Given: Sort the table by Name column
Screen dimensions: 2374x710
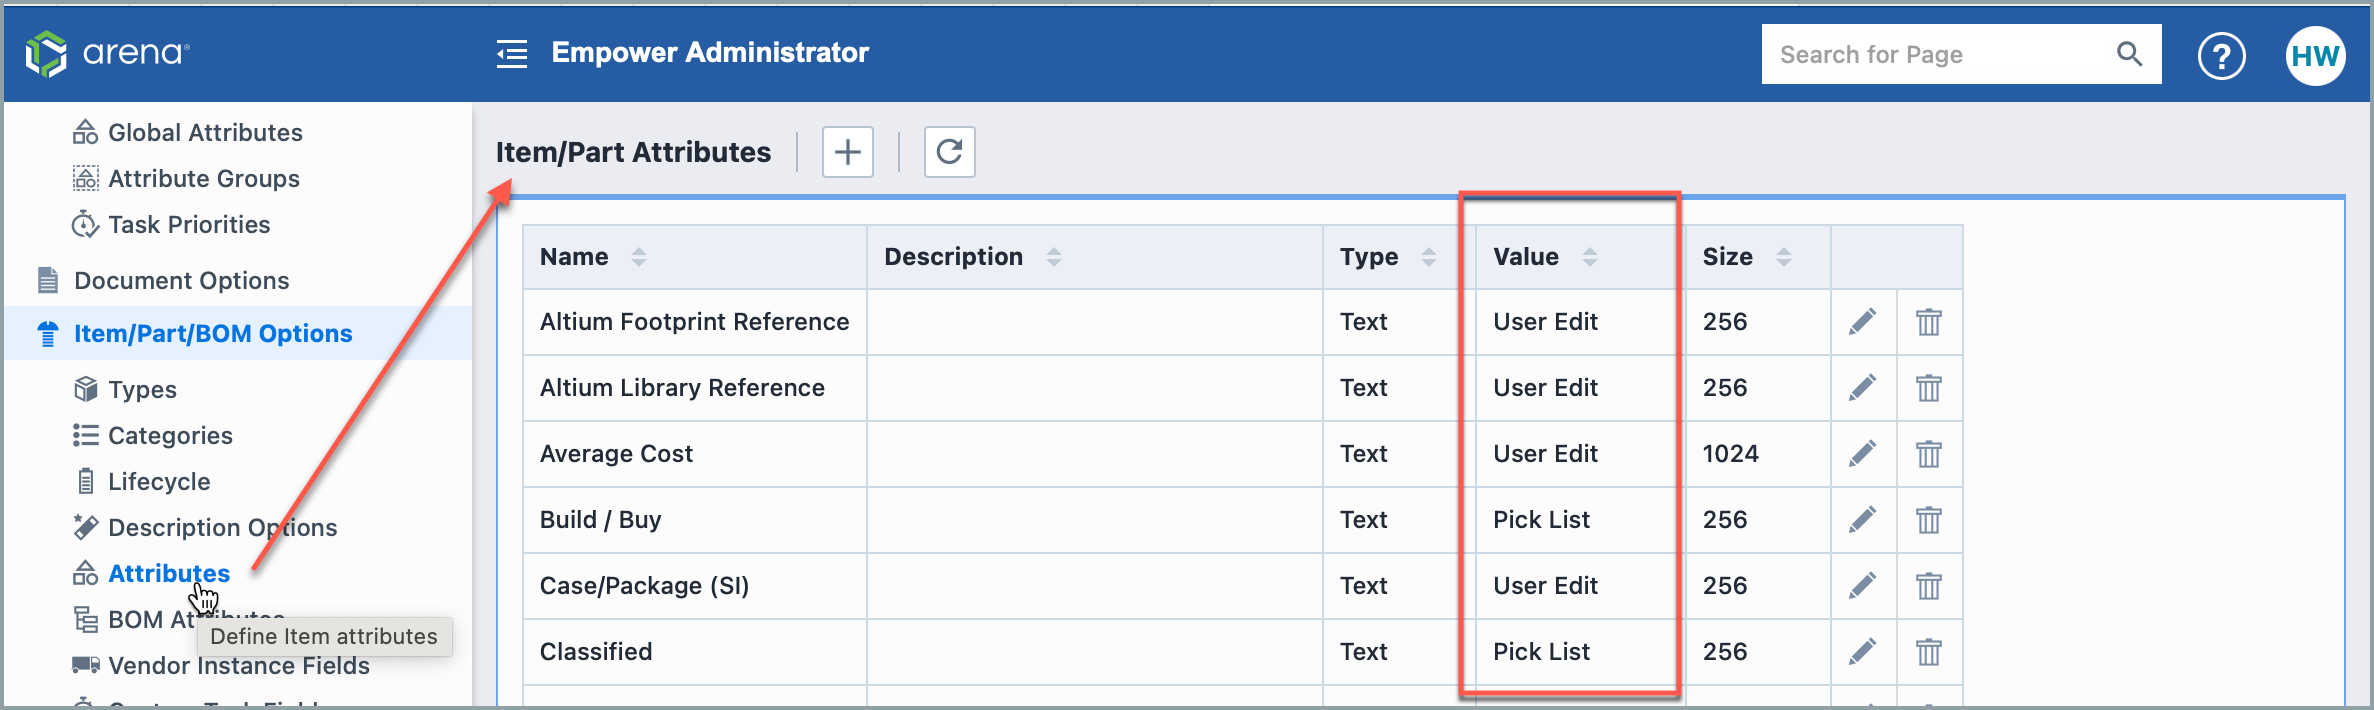Looking at the screenshot, I should (639, 257).
